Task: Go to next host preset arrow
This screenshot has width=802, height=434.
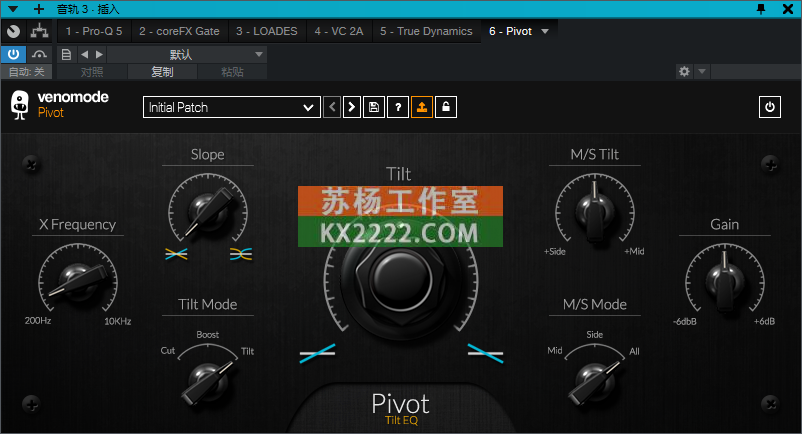Action: click(99, 54)
